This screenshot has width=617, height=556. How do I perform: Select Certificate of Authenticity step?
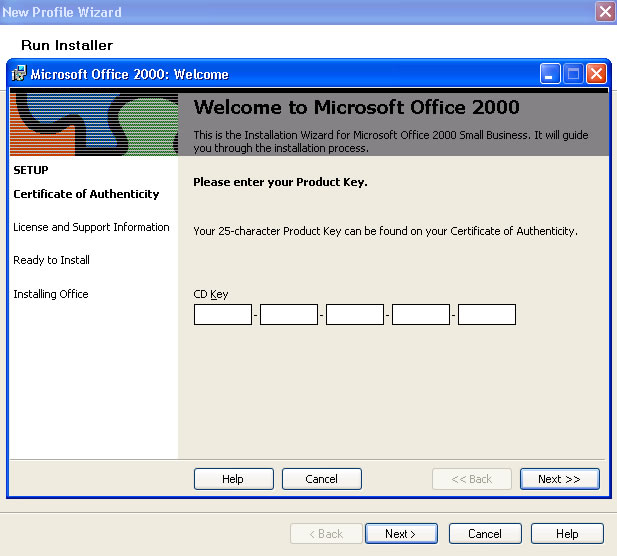[86, 194]
